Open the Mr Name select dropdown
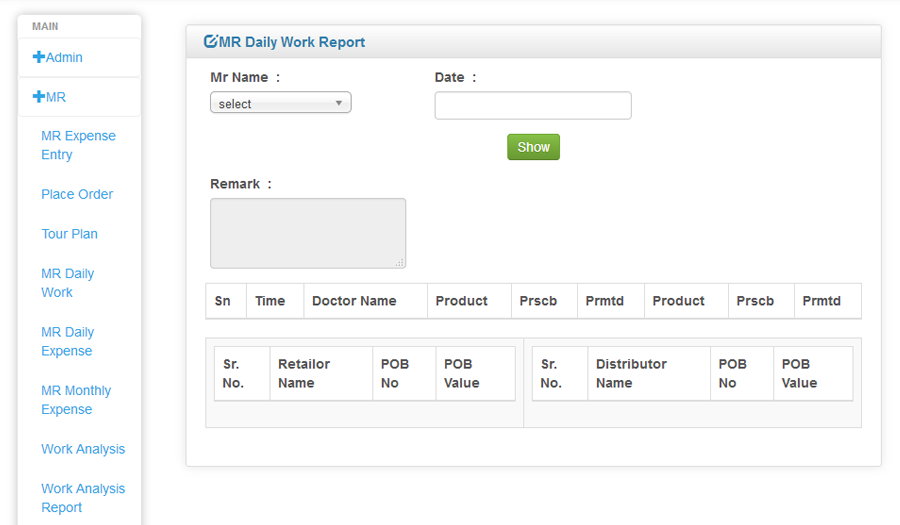The width and height of the screenshot is (900, 525). pyautogui.click(x=281, y=103)
